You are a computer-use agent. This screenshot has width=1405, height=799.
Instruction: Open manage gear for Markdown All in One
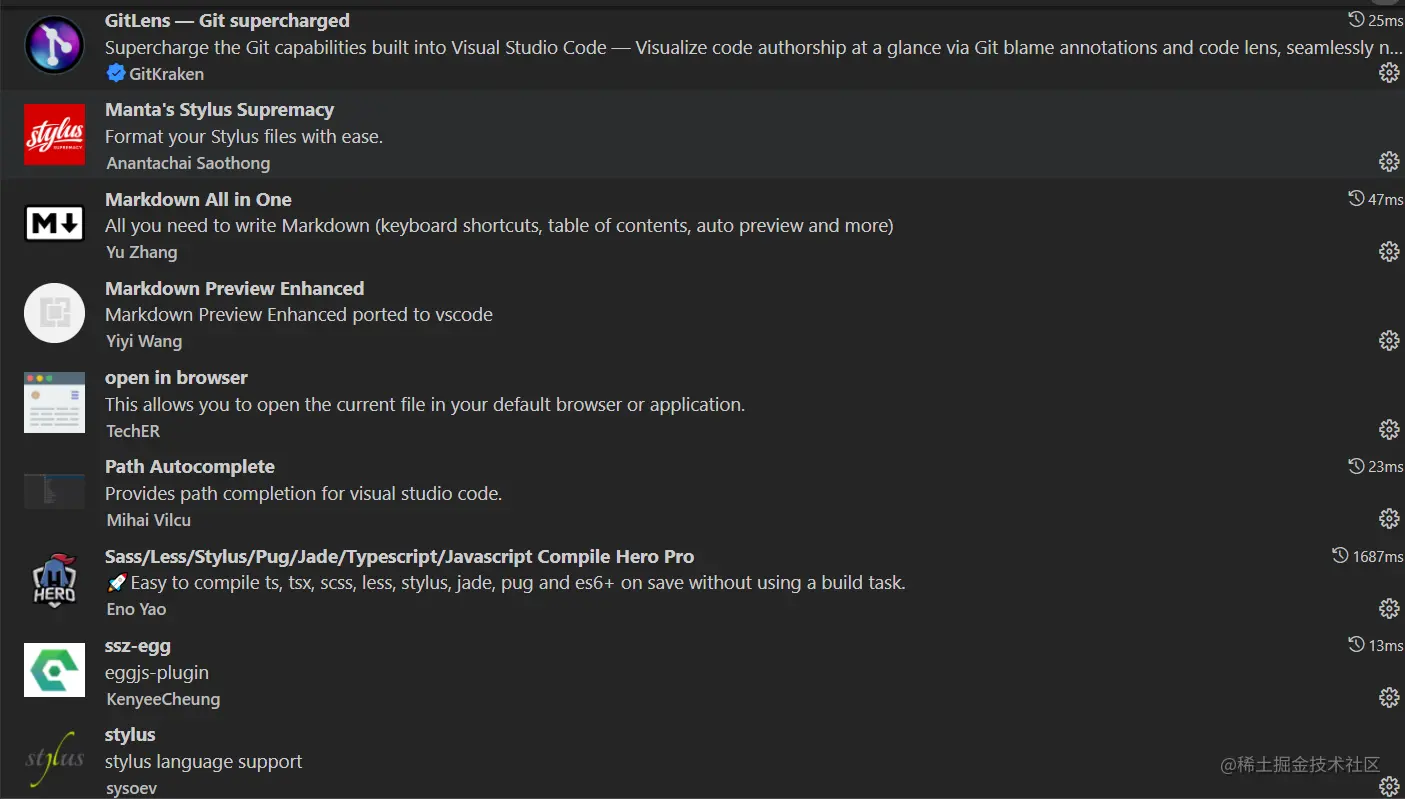[x=1389, y=251]
